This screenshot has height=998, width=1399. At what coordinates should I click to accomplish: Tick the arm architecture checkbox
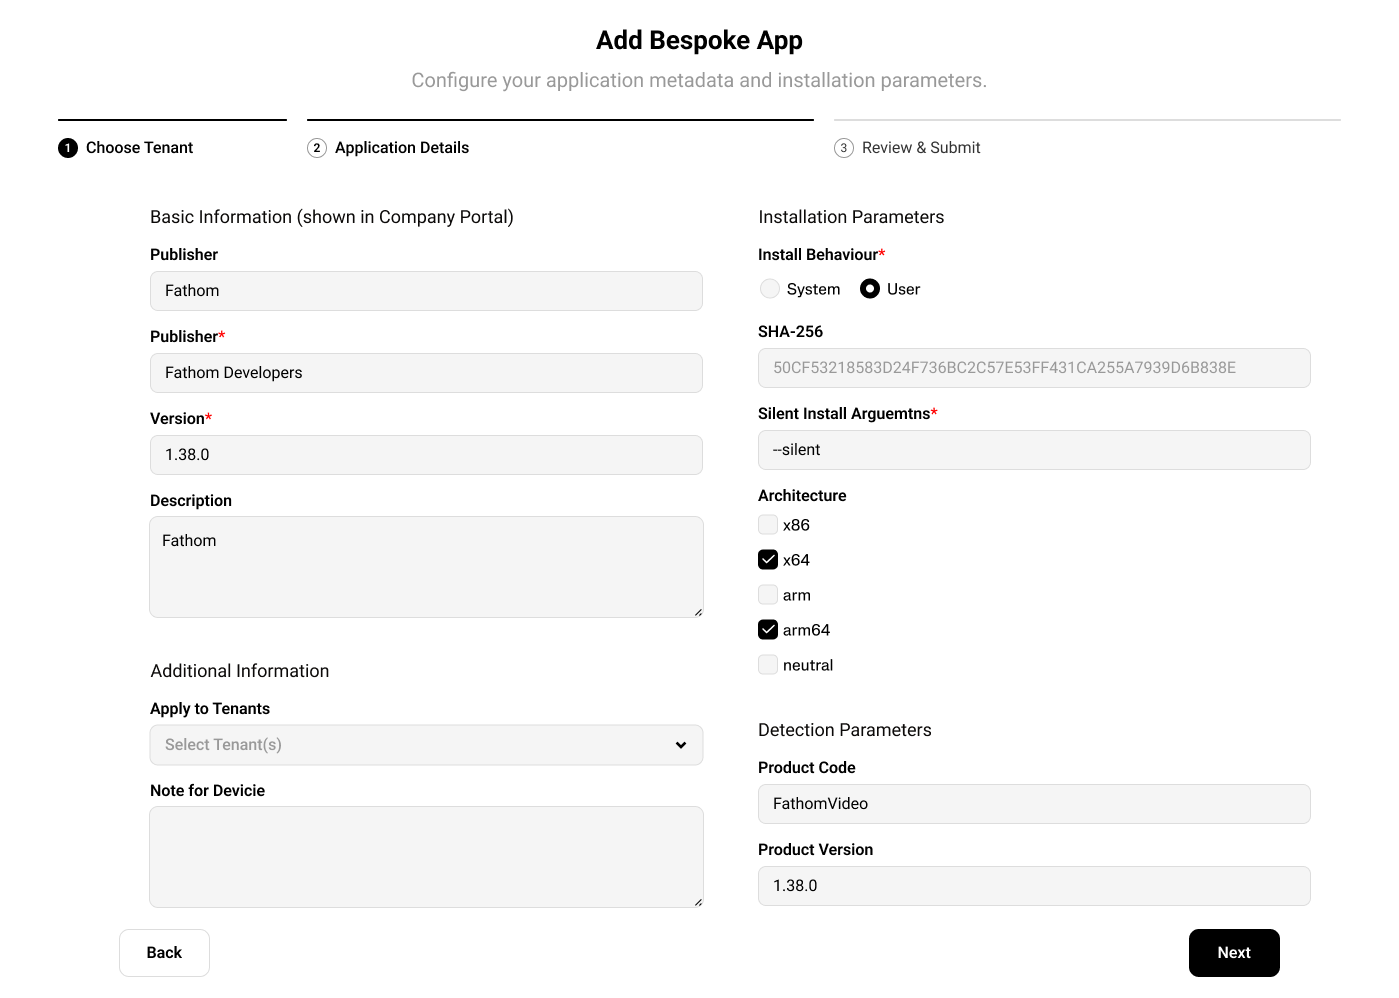pos(768,595)
